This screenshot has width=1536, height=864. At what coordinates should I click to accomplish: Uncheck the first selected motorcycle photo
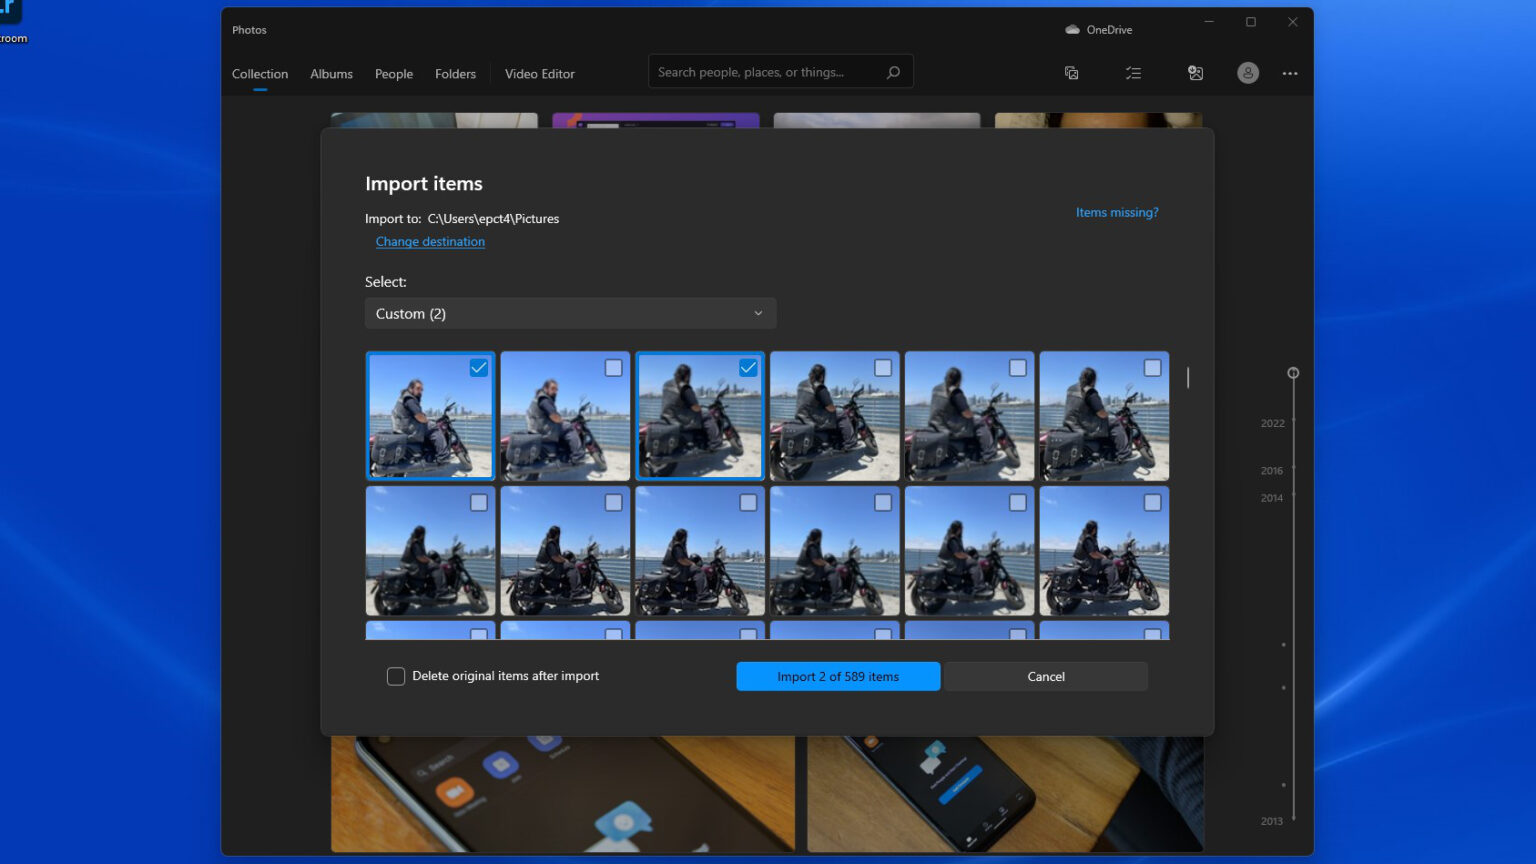click(x=477, y=367)
